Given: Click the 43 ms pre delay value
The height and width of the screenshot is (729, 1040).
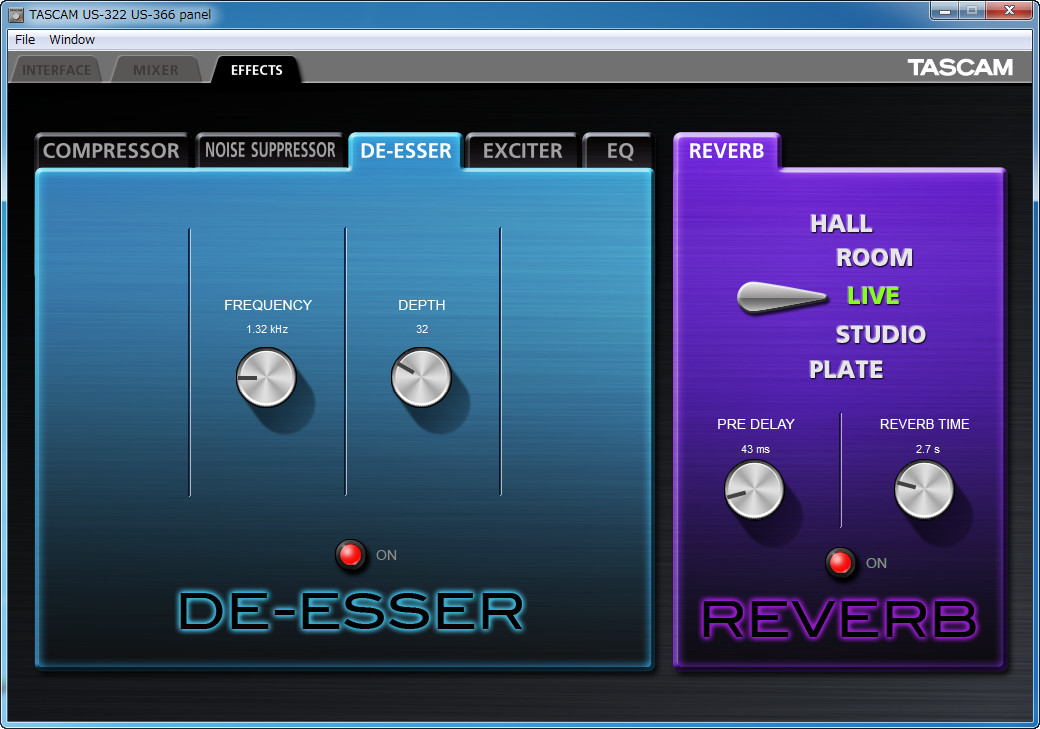Looking at the screenshot, I should pyautogui.click(x=755, y=449).
